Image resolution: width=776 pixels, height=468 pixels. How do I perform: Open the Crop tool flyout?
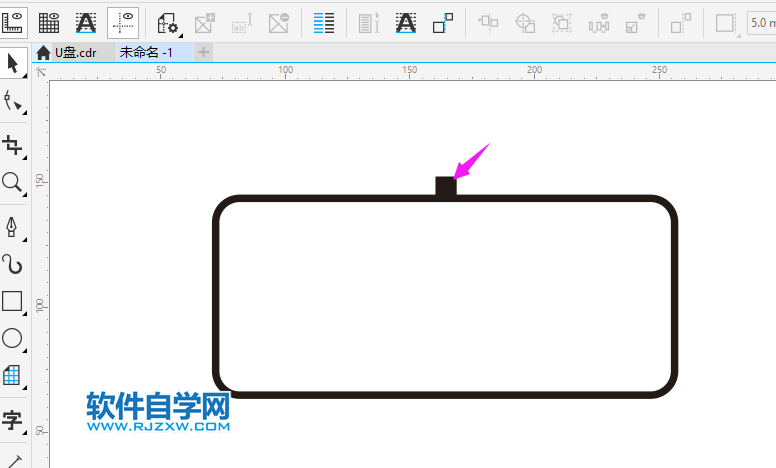pos(13,146)
